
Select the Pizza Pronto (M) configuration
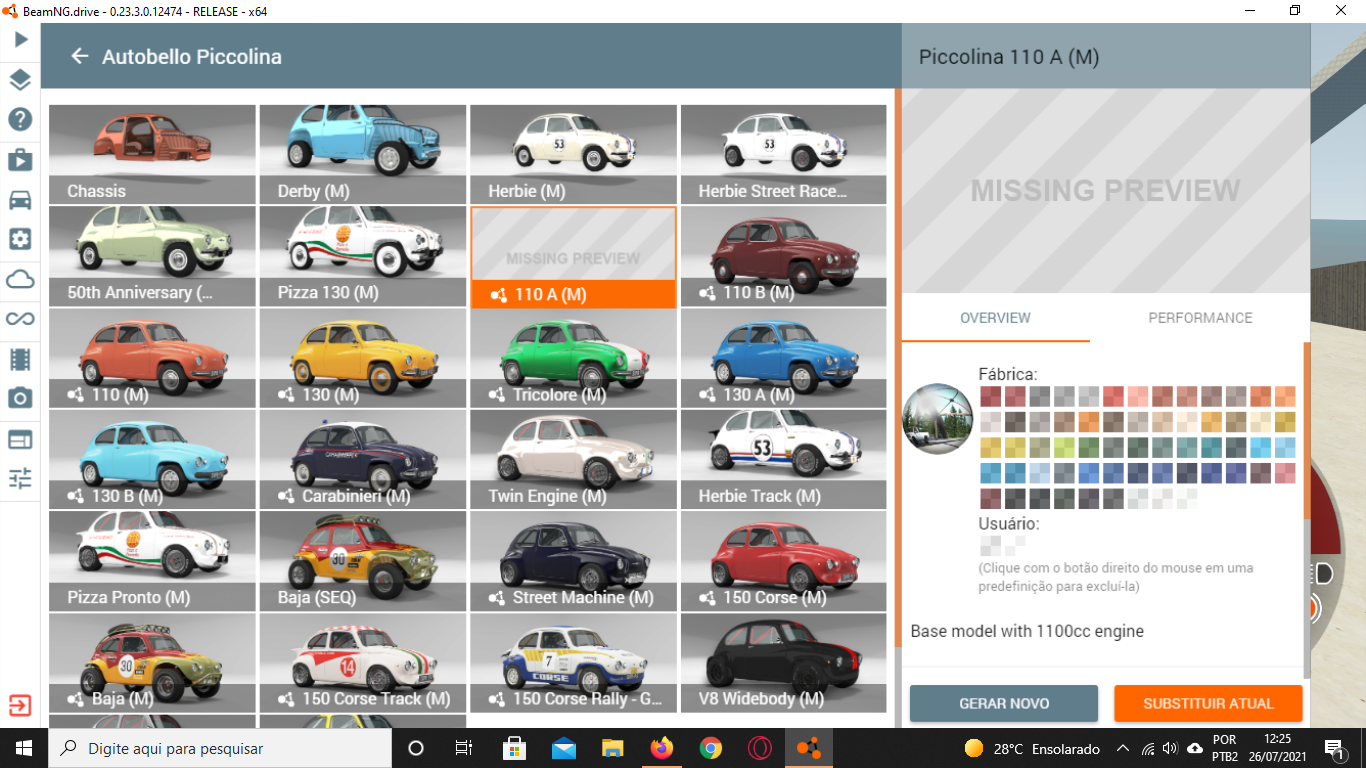pyautogui.click(x=152, y=561)
